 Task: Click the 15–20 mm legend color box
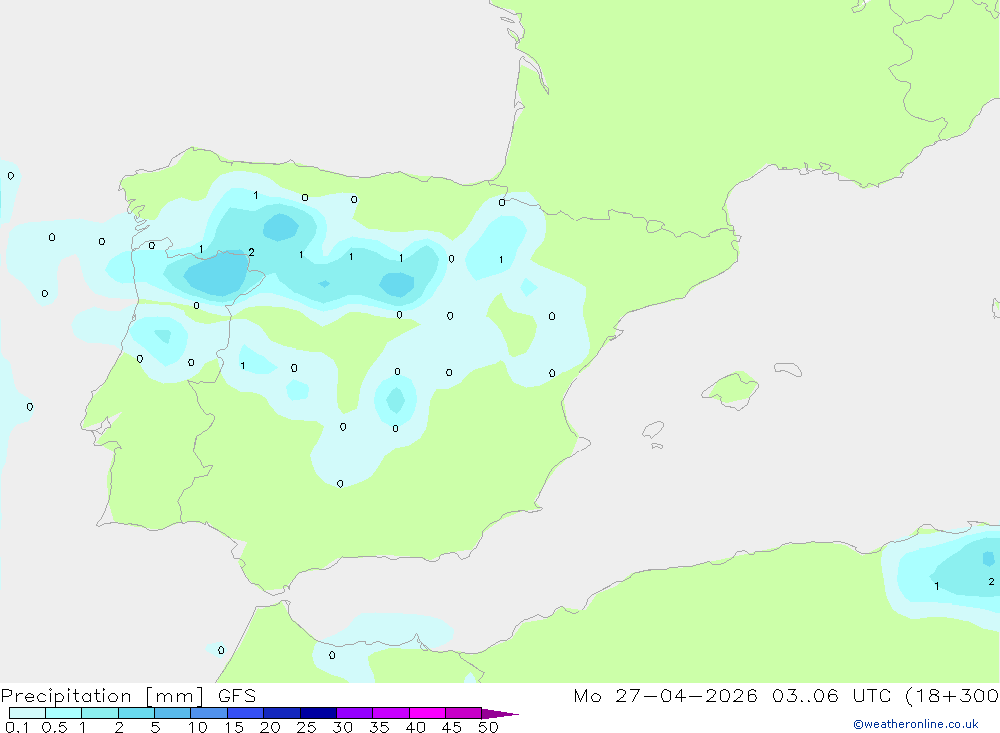(x=245, y=713)
